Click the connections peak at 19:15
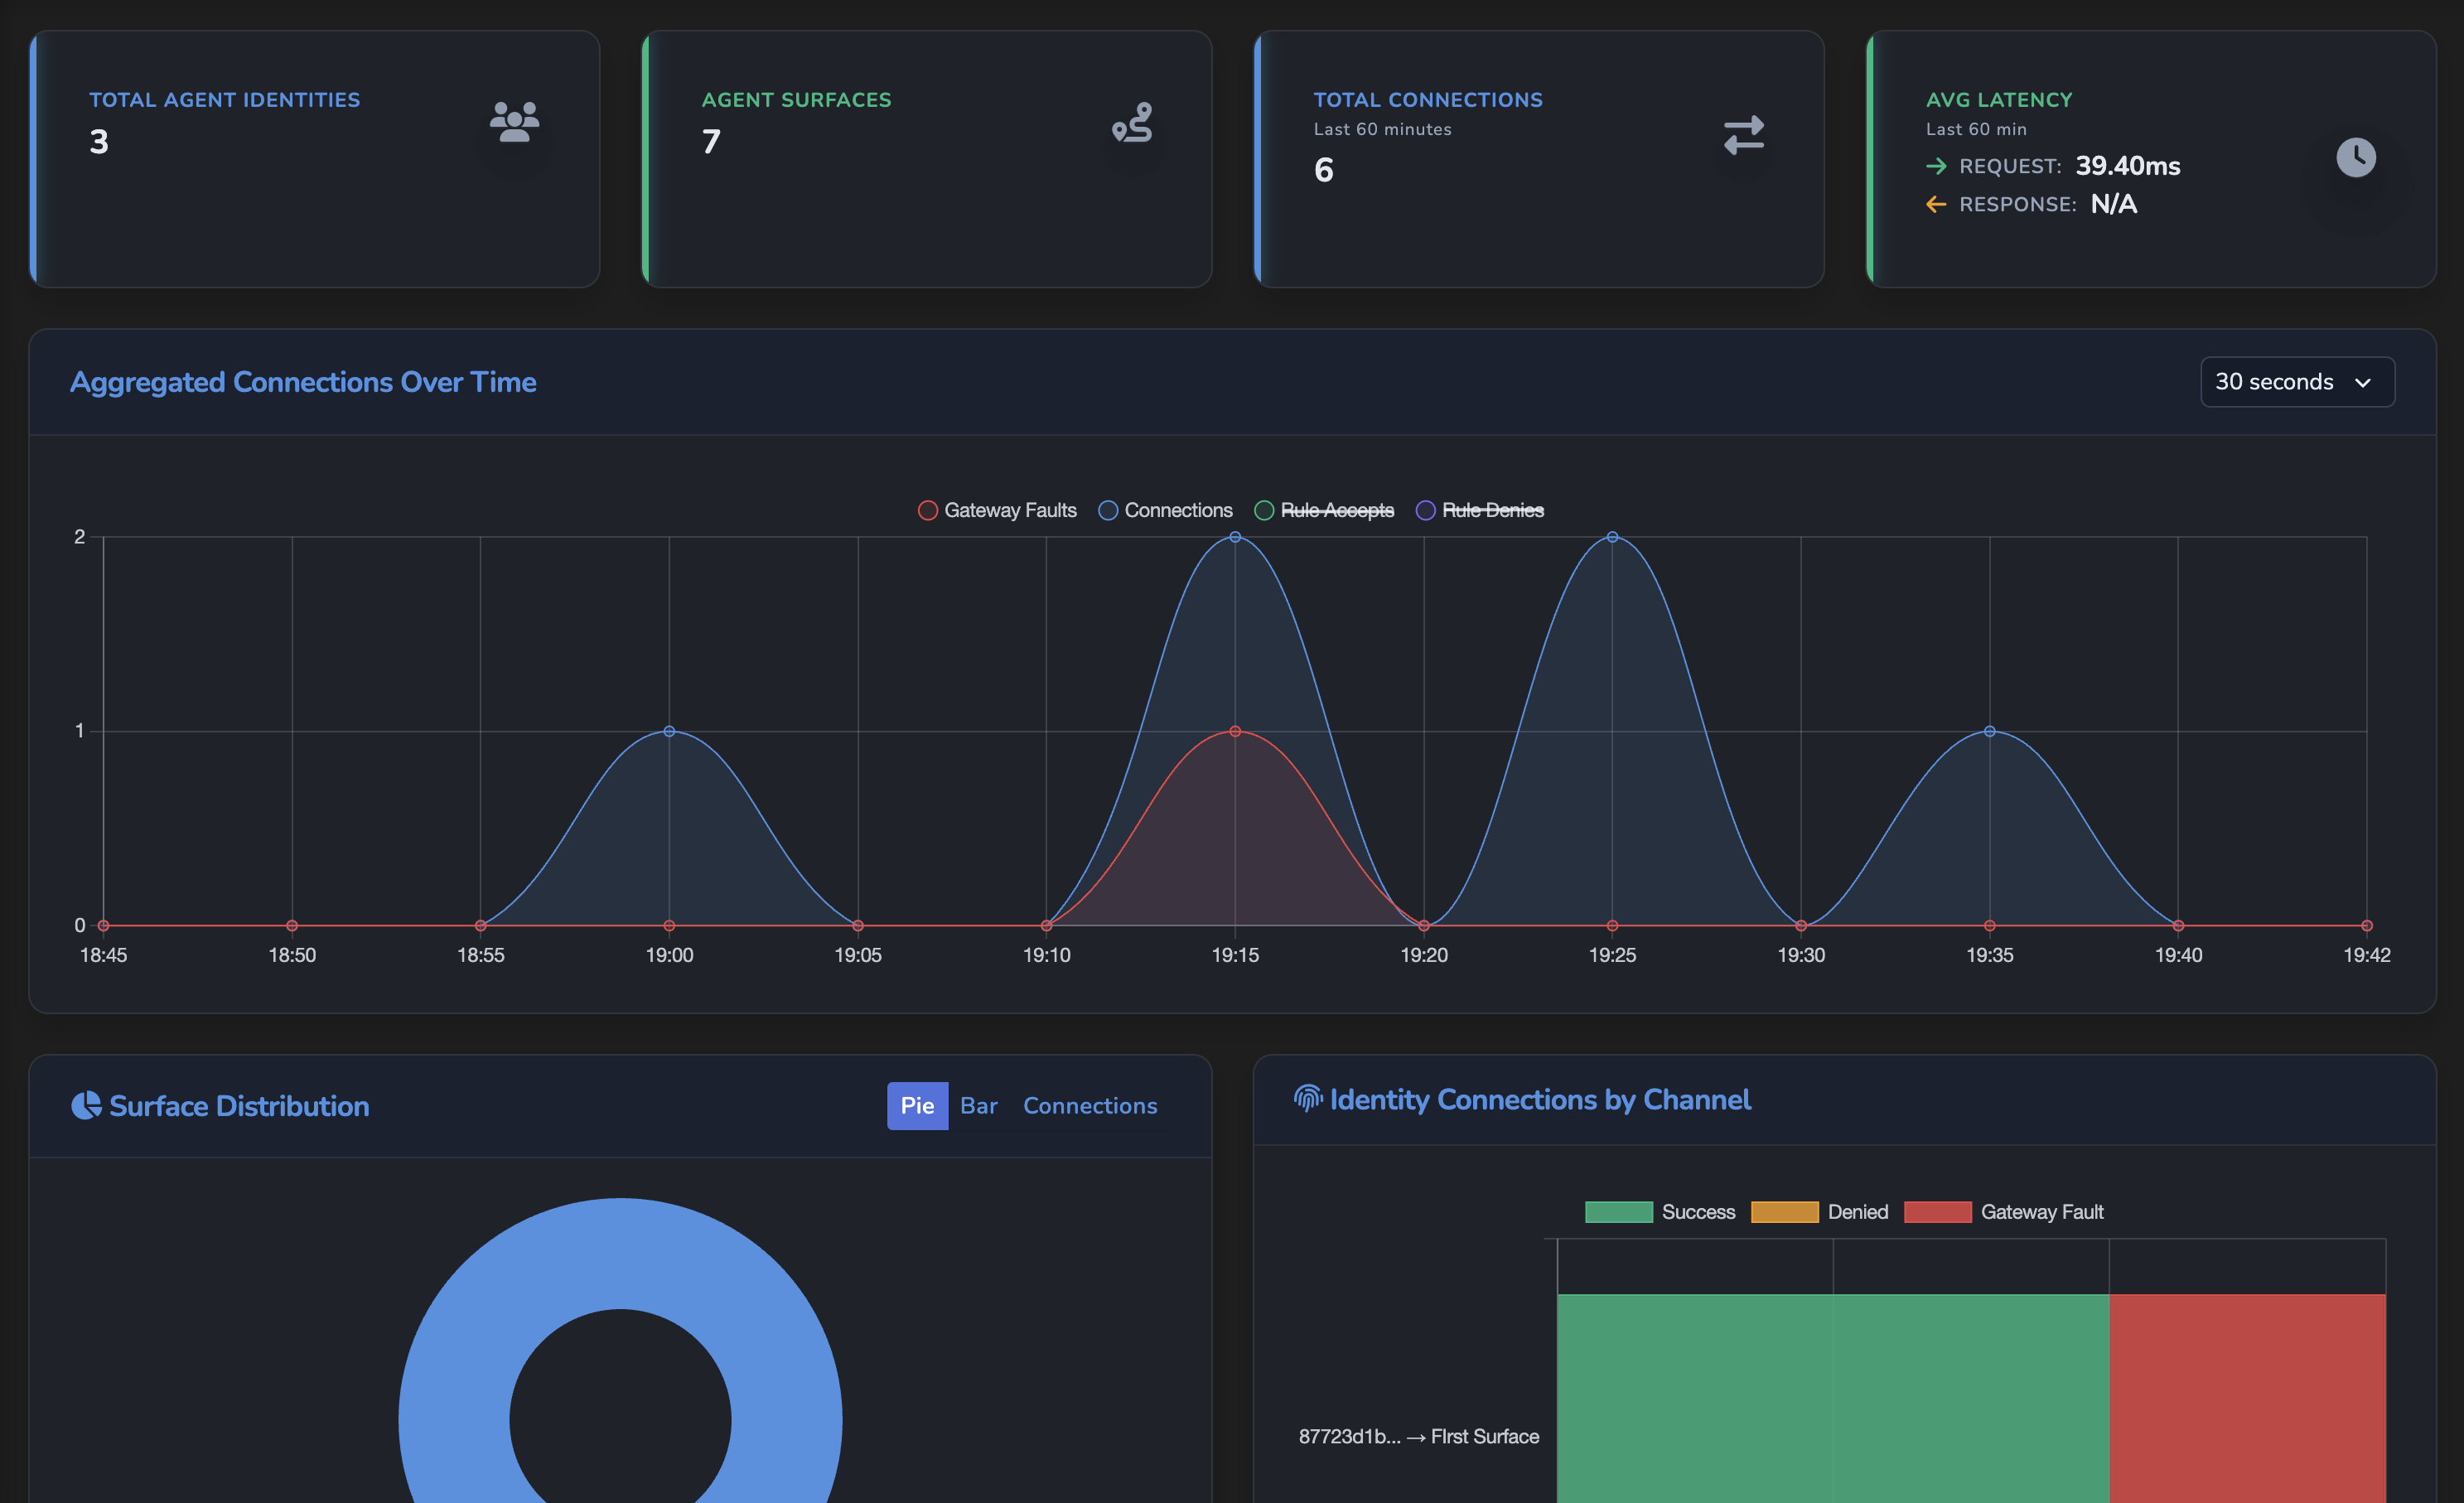2464x1503 pixels. (x=1235, y=537)
